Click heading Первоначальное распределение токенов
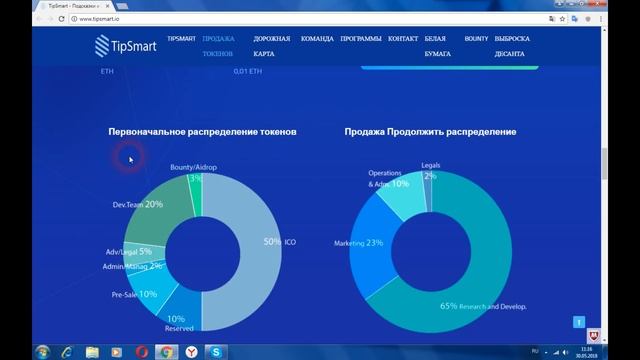This screenshot has height=360, width=640. click(202, 132)
